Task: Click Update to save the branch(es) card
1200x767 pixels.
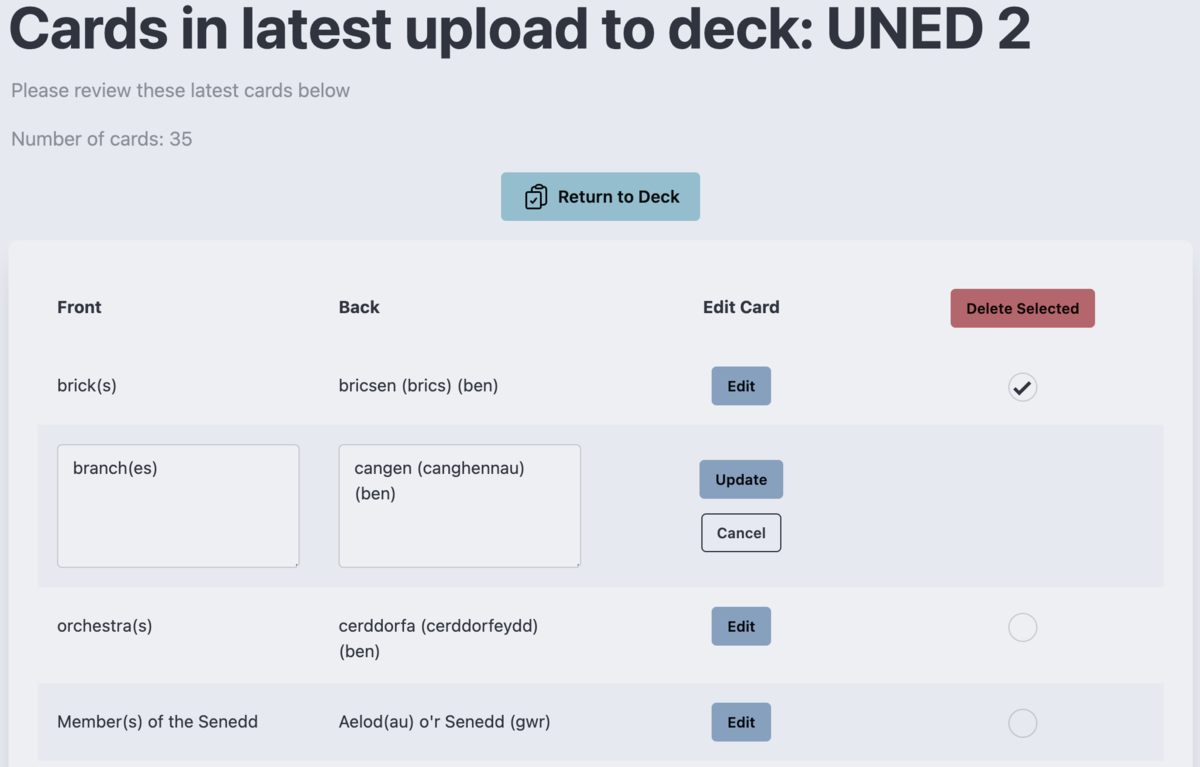Action: click(x=741, y=479)
